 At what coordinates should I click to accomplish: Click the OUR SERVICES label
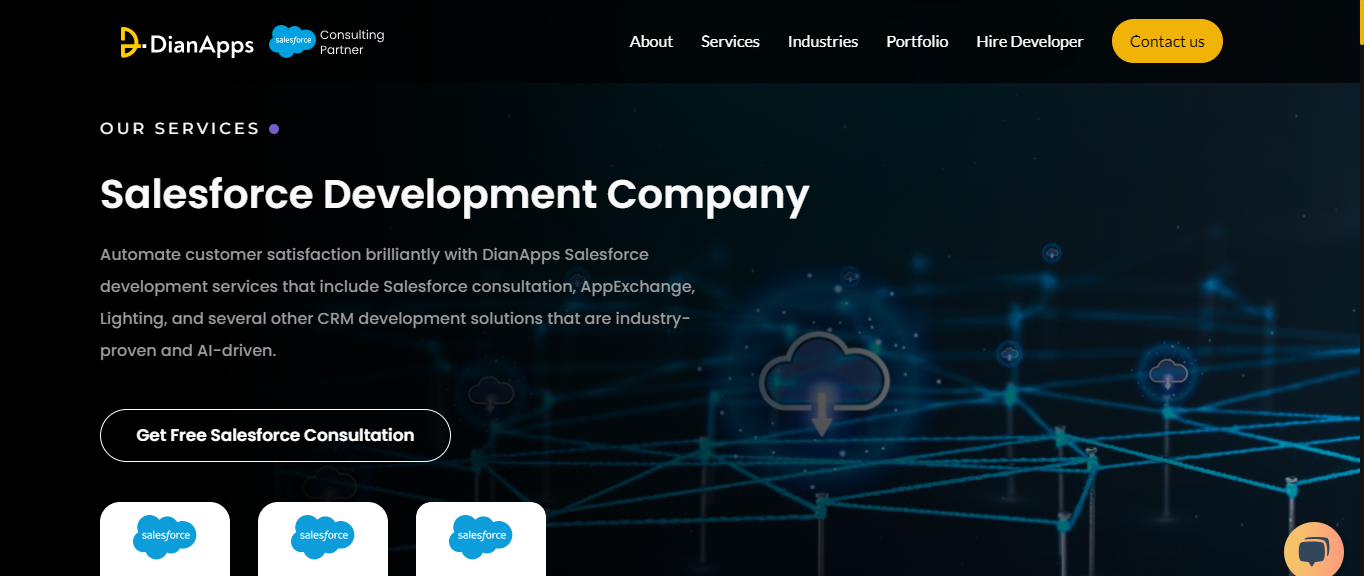180,128
